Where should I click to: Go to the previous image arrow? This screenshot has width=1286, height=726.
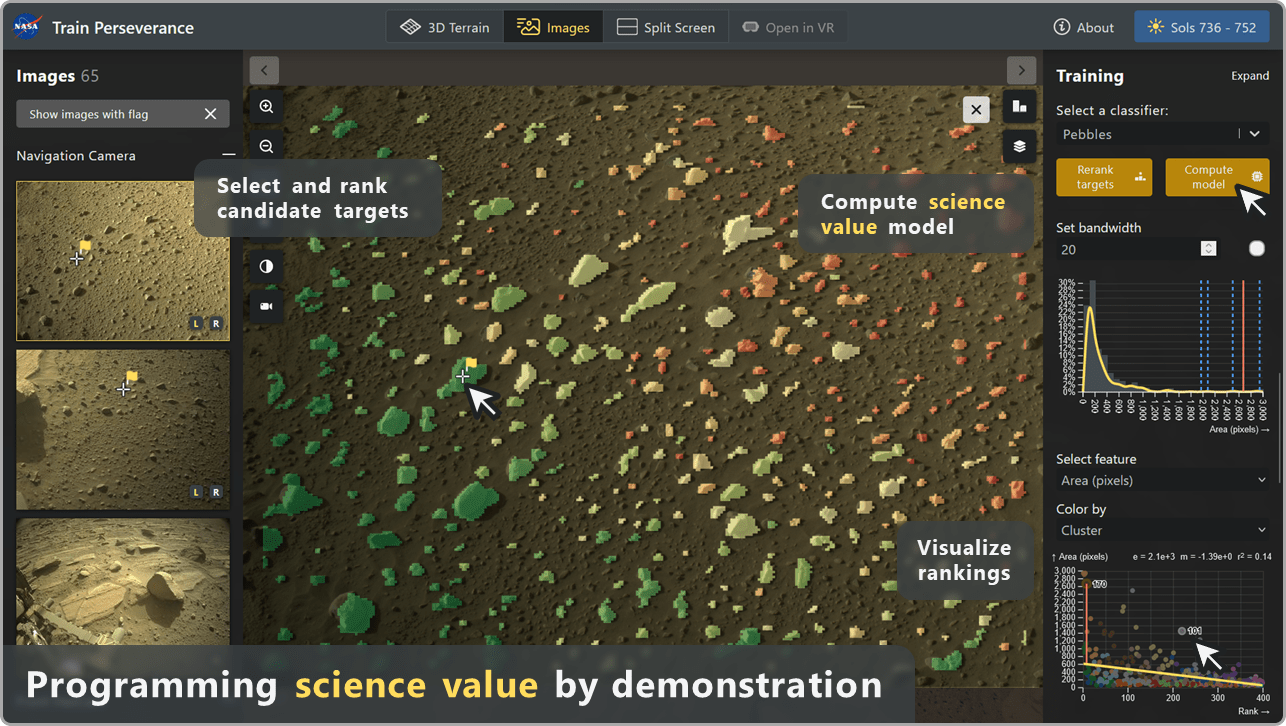point(264,70)
